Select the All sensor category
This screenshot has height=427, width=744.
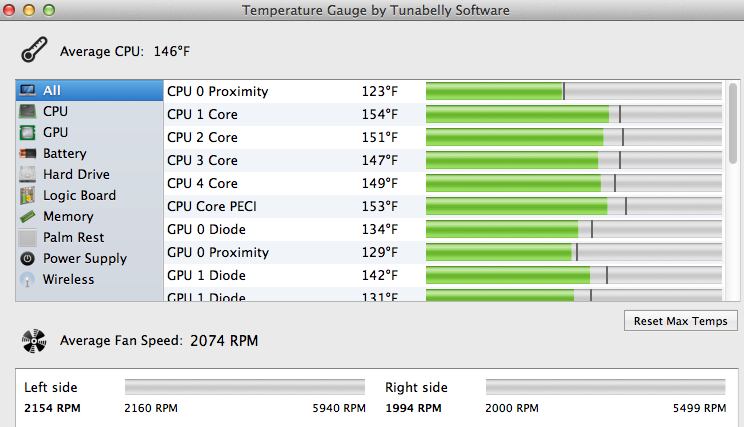click(89, 90)
